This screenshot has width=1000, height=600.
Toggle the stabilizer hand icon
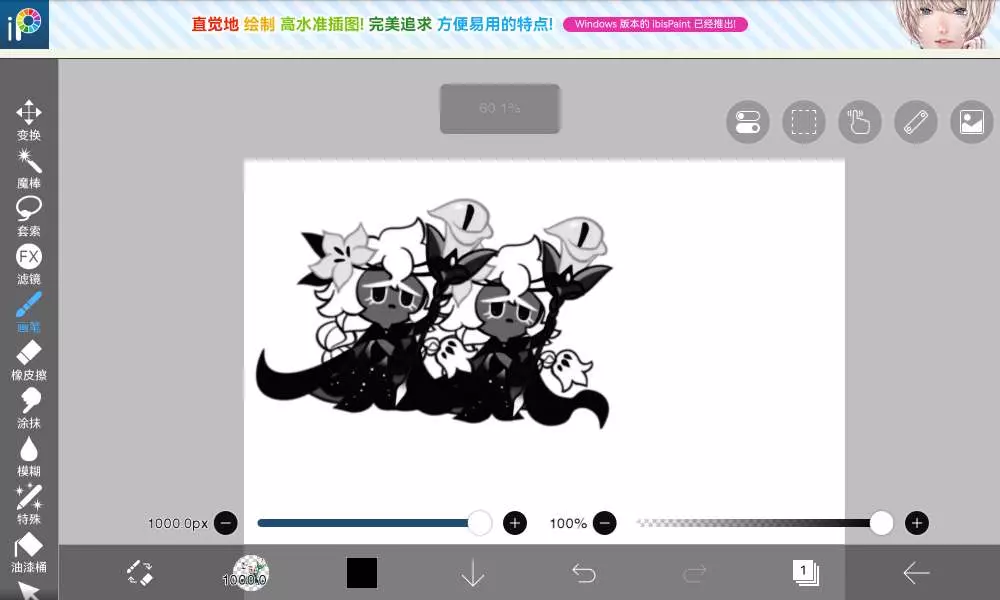tap(860, 122)
